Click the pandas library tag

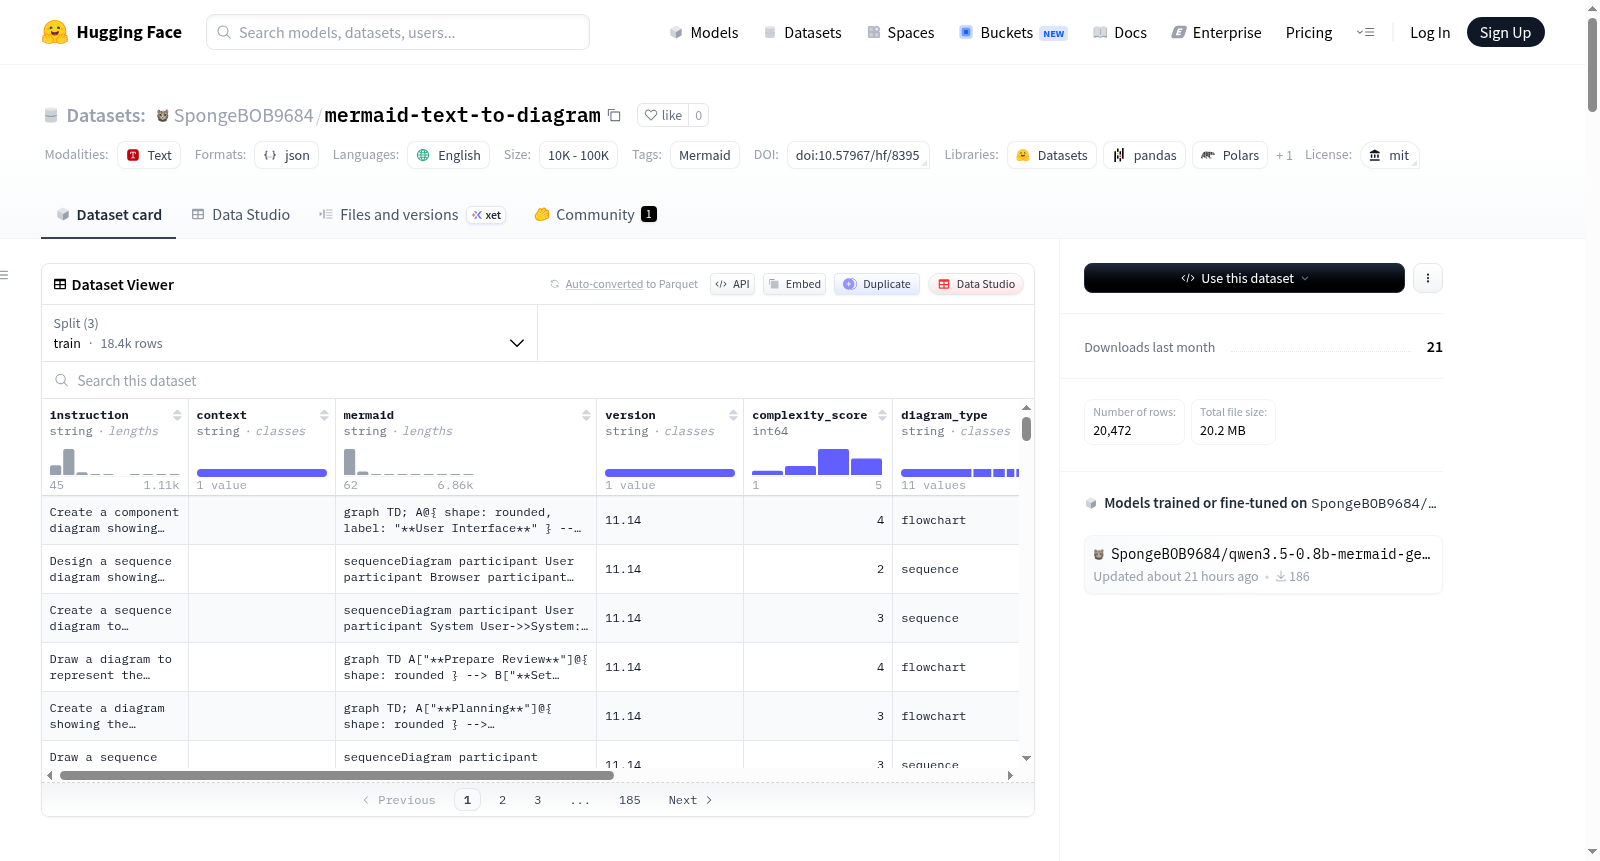[1145, 155]
